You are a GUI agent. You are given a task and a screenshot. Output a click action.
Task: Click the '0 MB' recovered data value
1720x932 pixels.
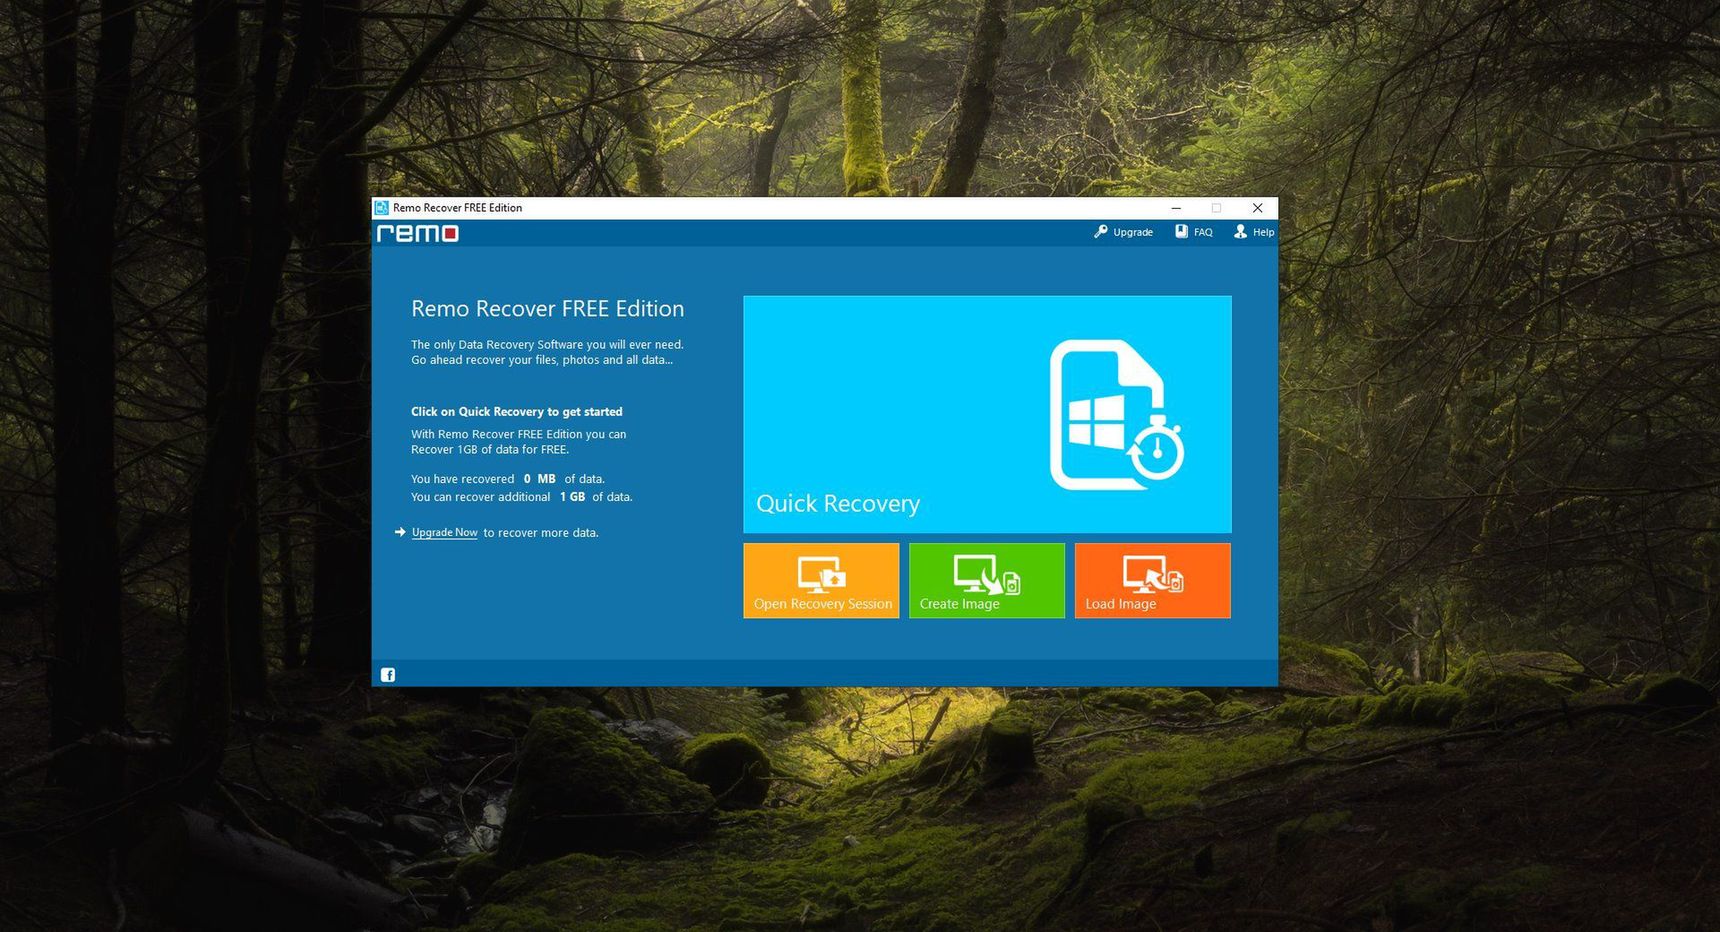click(540, 479)
